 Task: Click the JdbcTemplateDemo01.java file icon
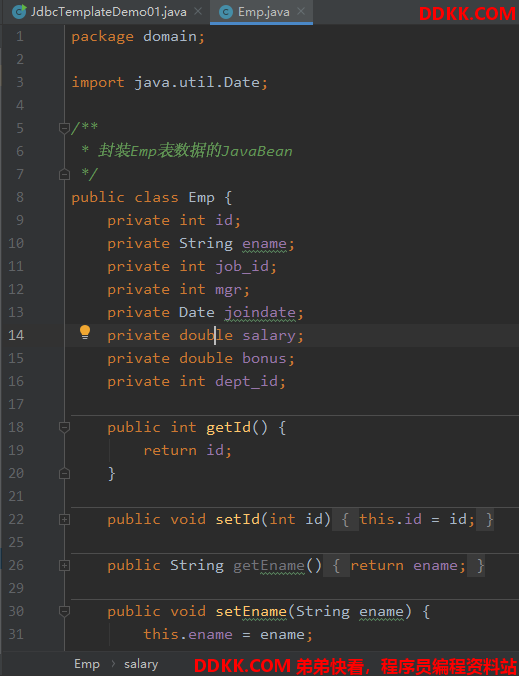(x=19, y=12)
